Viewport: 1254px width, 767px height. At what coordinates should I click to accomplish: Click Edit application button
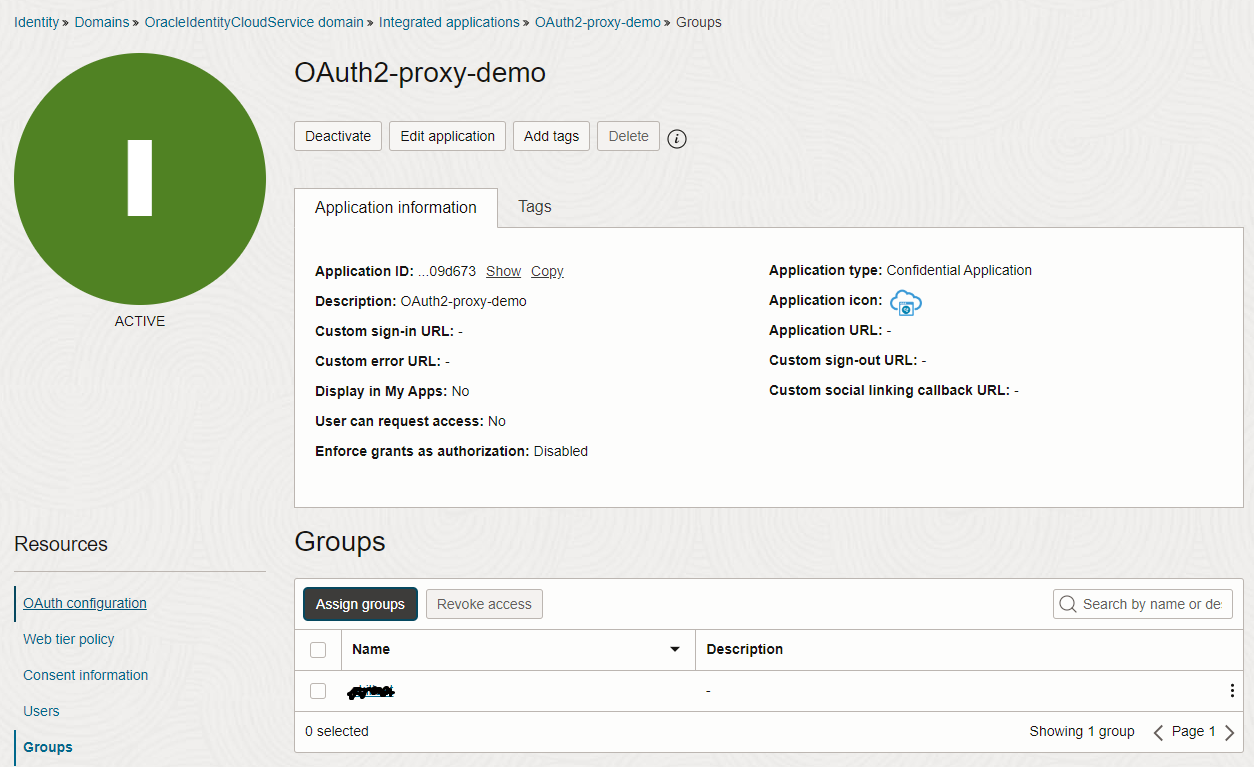point(448,136)
